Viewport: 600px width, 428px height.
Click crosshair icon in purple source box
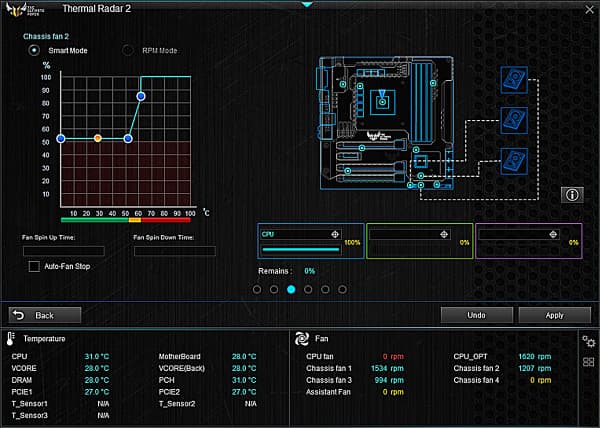[553, 234]
